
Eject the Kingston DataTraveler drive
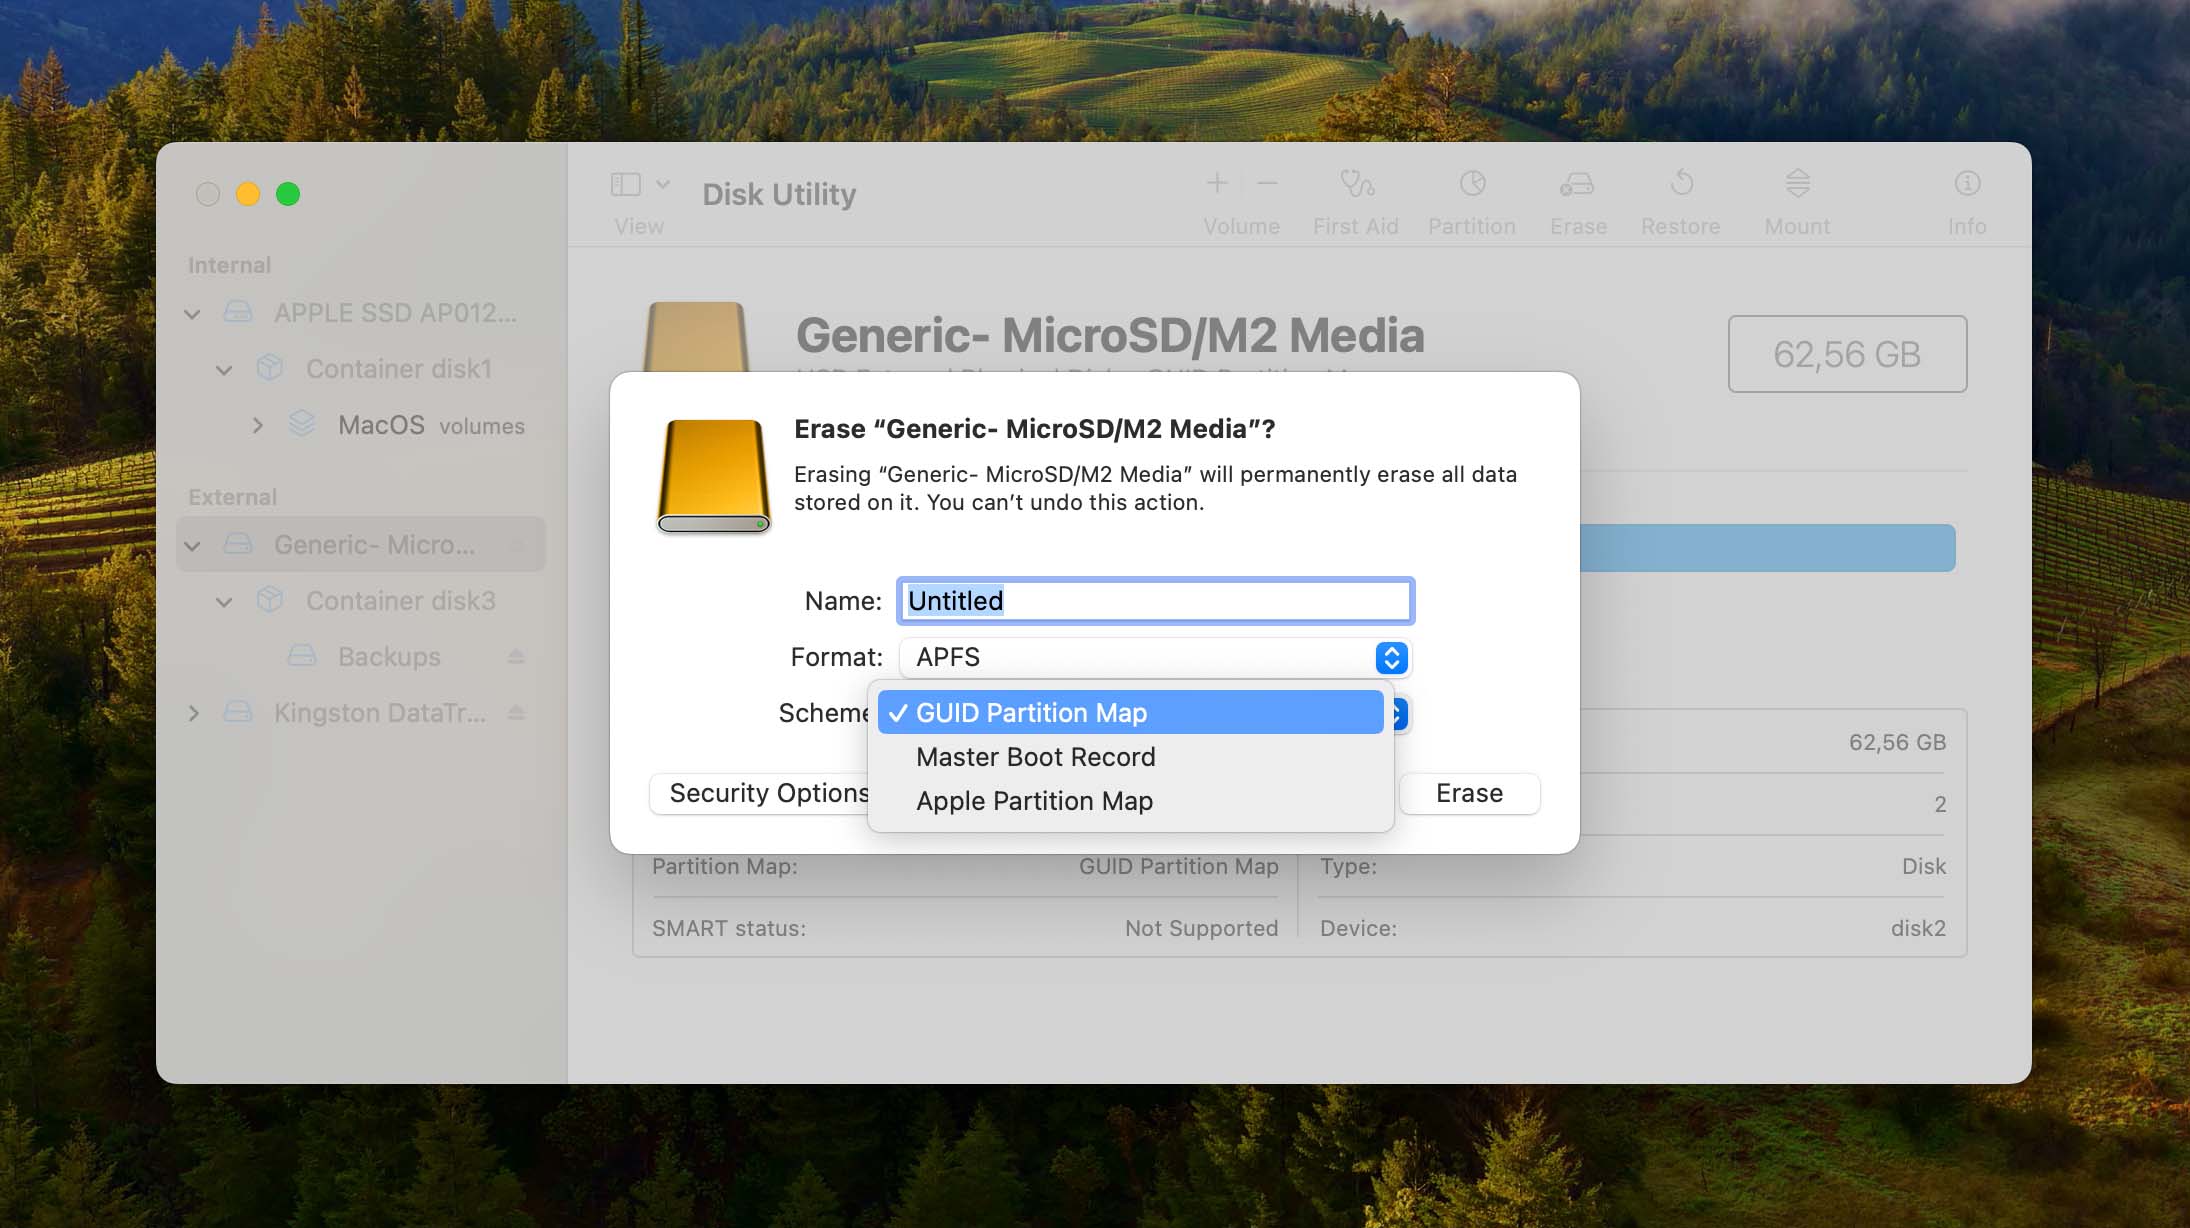click(516, 713)
